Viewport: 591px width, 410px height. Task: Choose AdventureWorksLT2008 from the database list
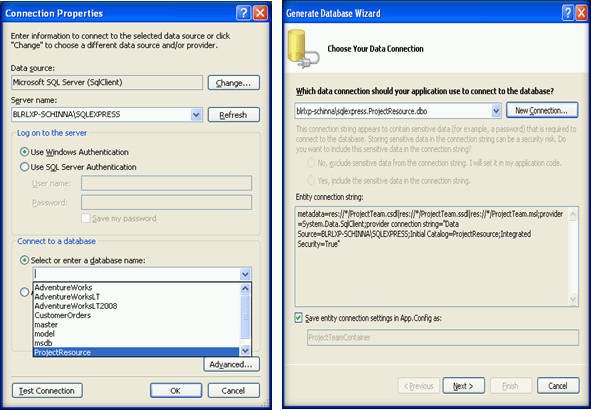[137, 306]
